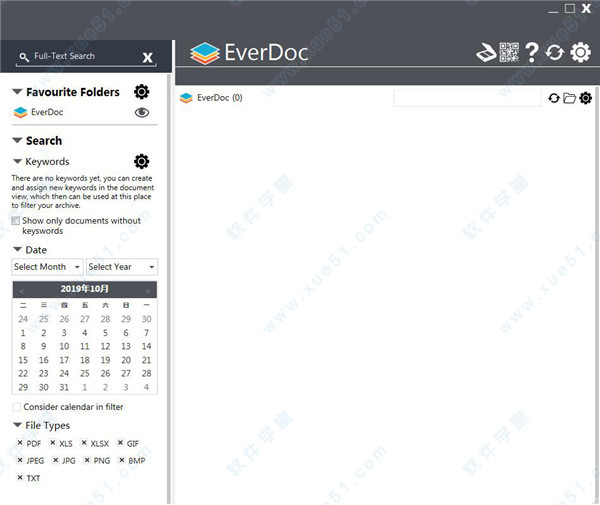Toggle the TXT file type filter
The height and width of the screenshot is (505, 600).
click(x=20, y=477)
